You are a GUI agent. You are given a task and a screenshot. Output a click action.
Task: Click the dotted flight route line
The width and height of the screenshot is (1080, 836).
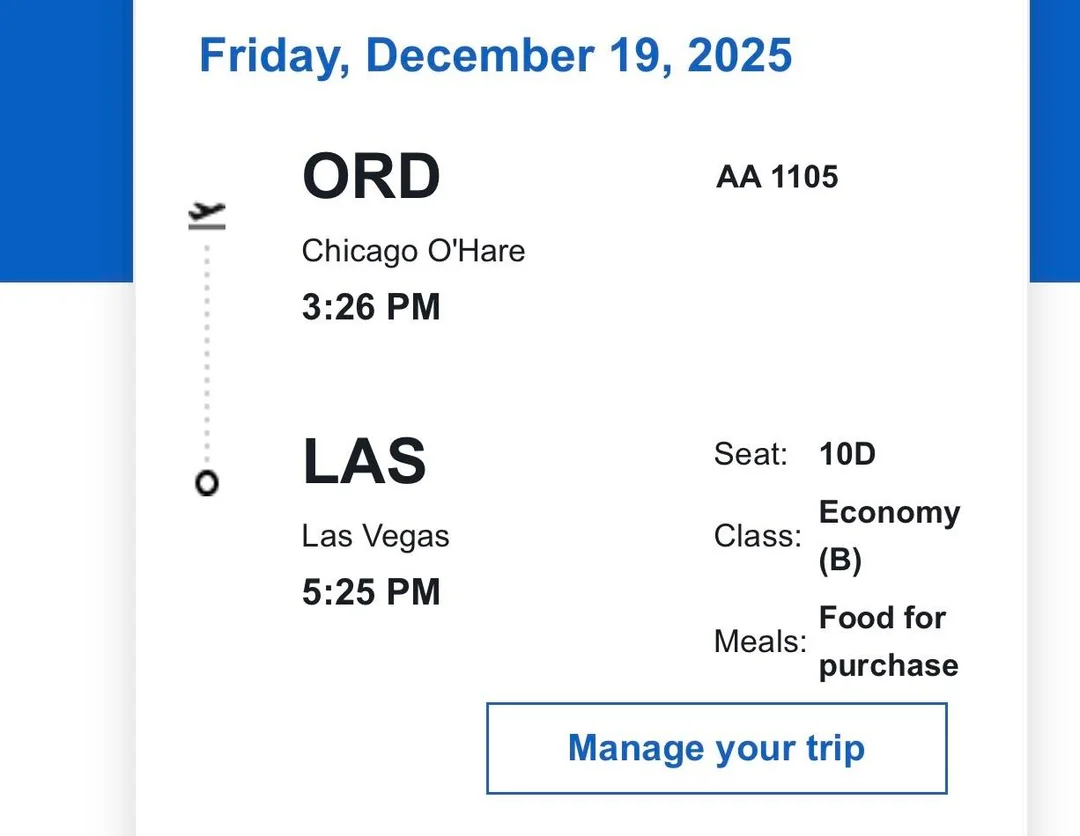click(207, 350)
